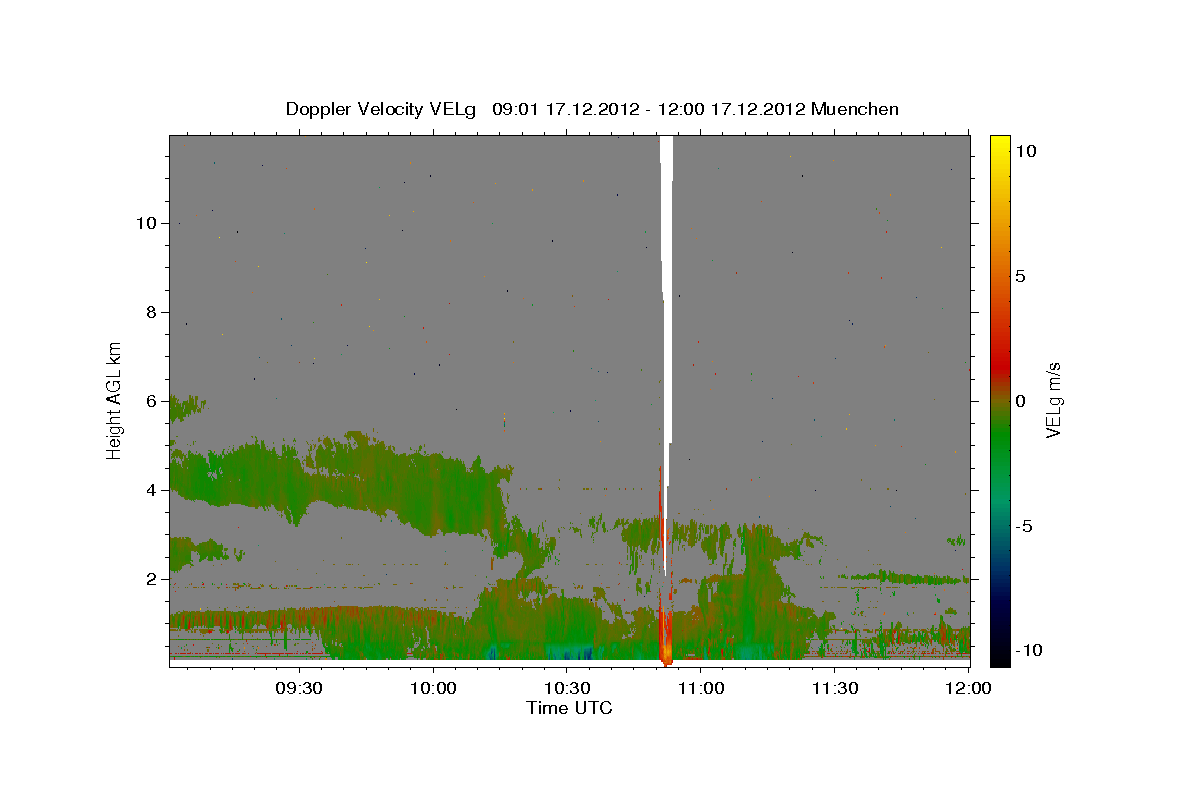Click the colorbar value label 5
The height and width of the screenshot is (800, 1200).
coord(1020,276)
